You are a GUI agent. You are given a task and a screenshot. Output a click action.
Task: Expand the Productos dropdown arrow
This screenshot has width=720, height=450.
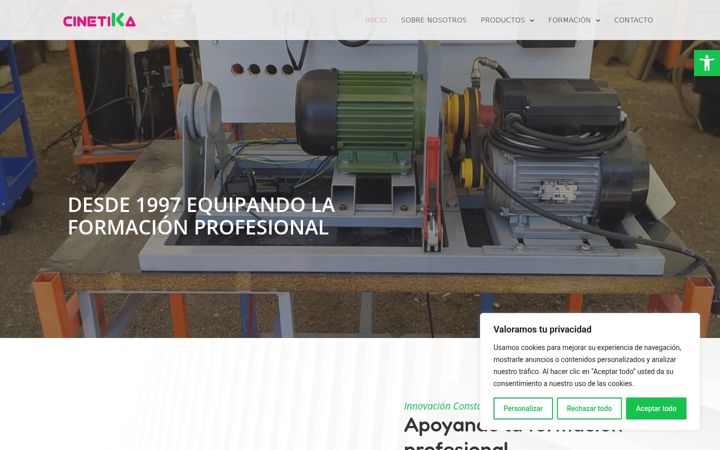[x=532, y=21]
